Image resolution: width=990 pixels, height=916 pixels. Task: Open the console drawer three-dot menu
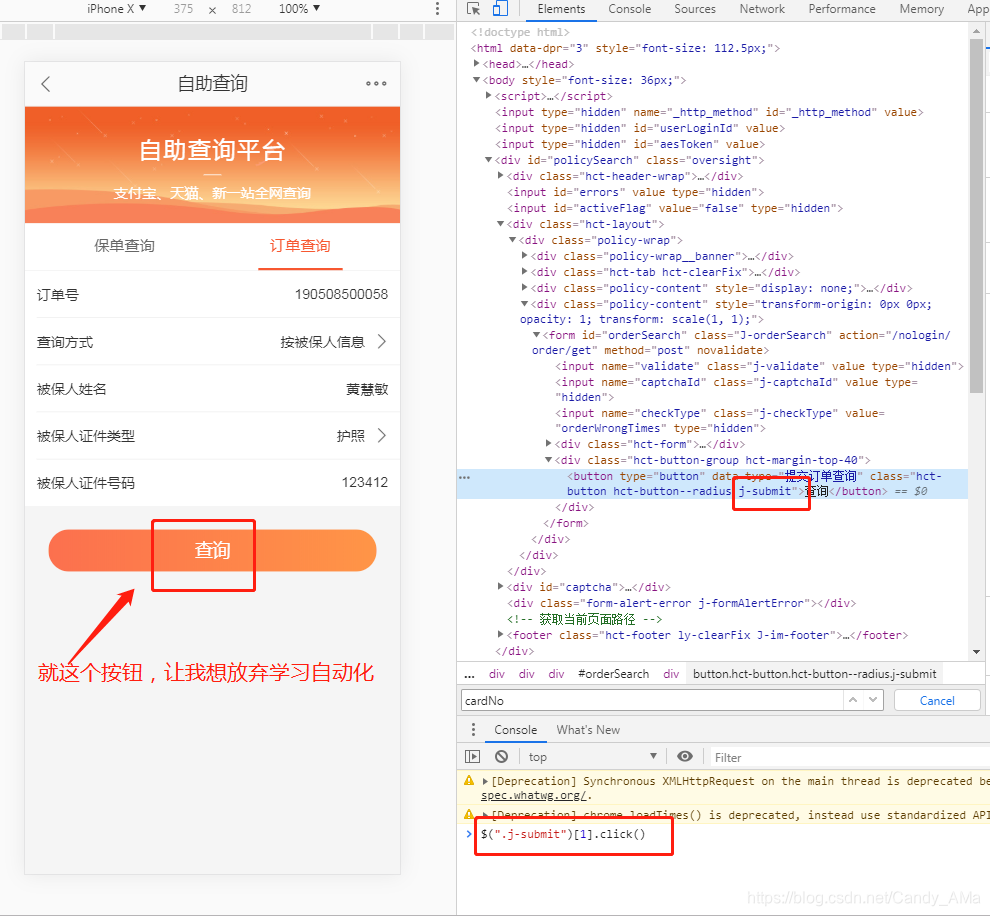[473, 730]
